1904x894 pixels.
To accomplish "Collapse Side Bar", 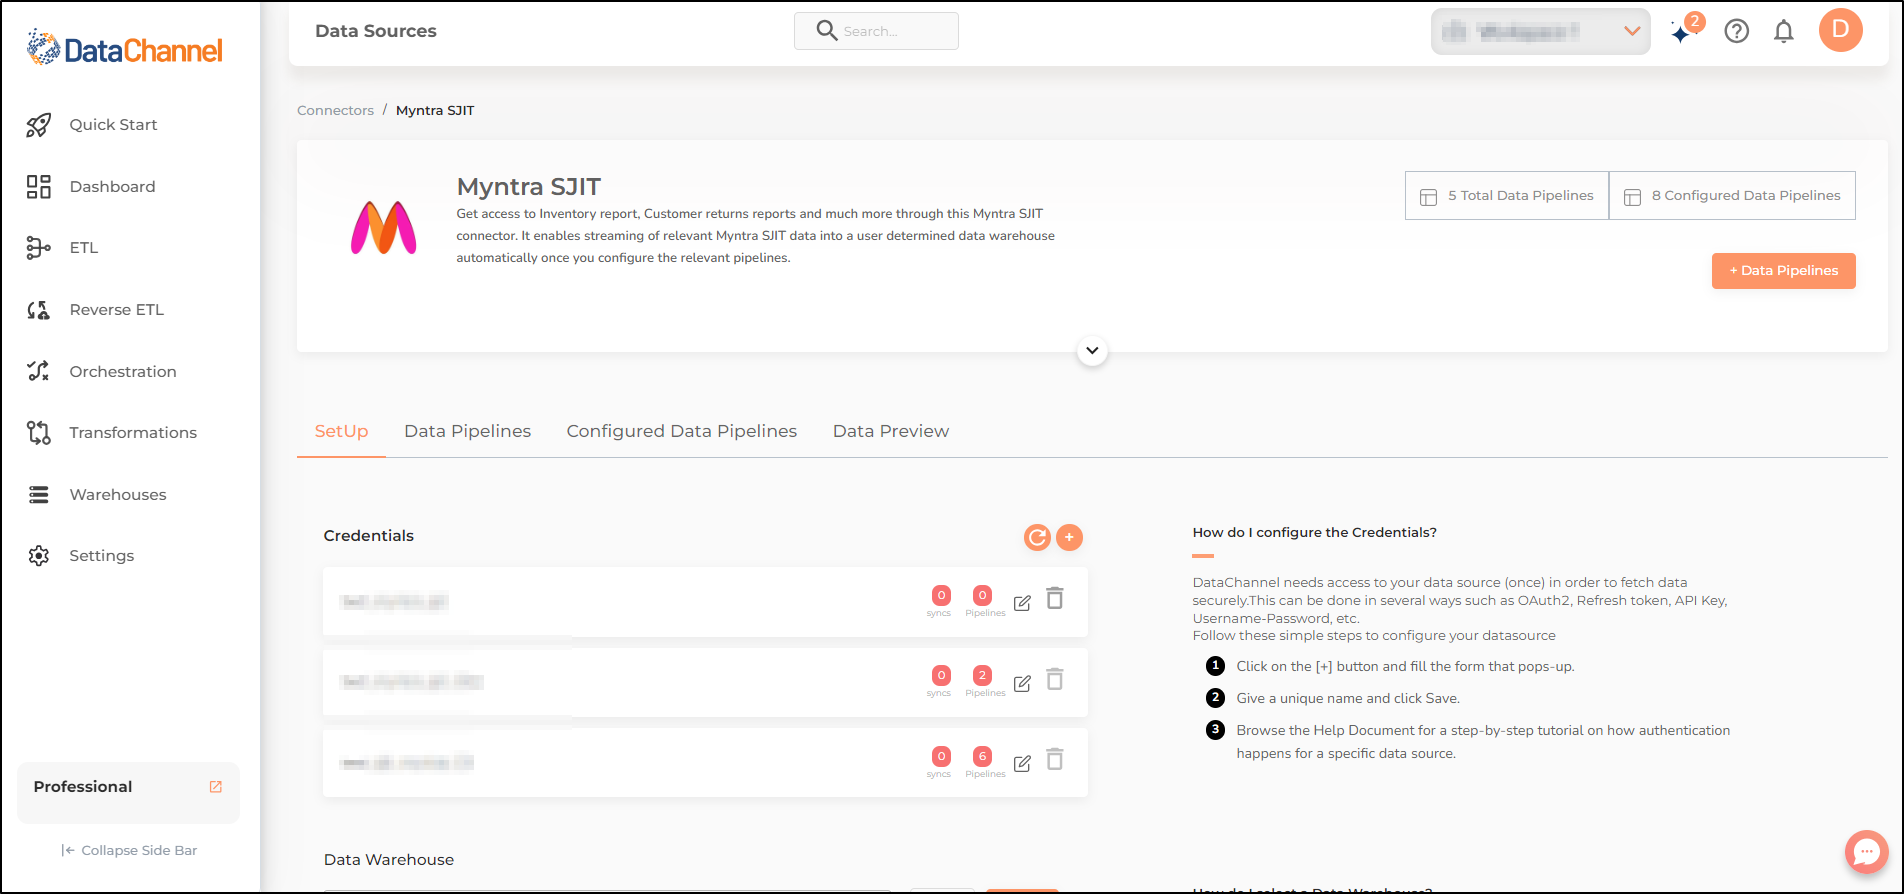I will [x=129, y=851].
